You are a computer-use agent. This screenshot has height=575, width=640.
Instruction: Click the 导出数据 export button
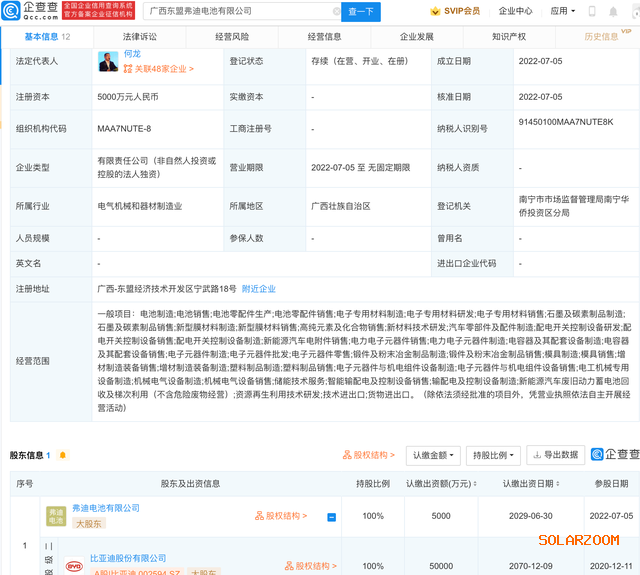[x=555, y=455]
